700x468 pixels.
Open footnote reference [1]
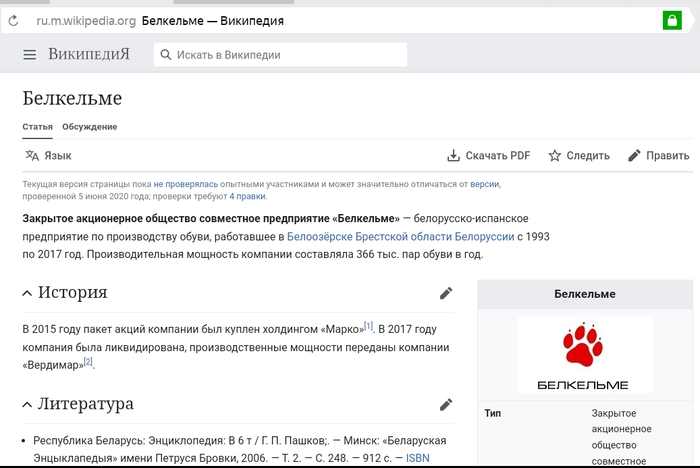point(368,326)
